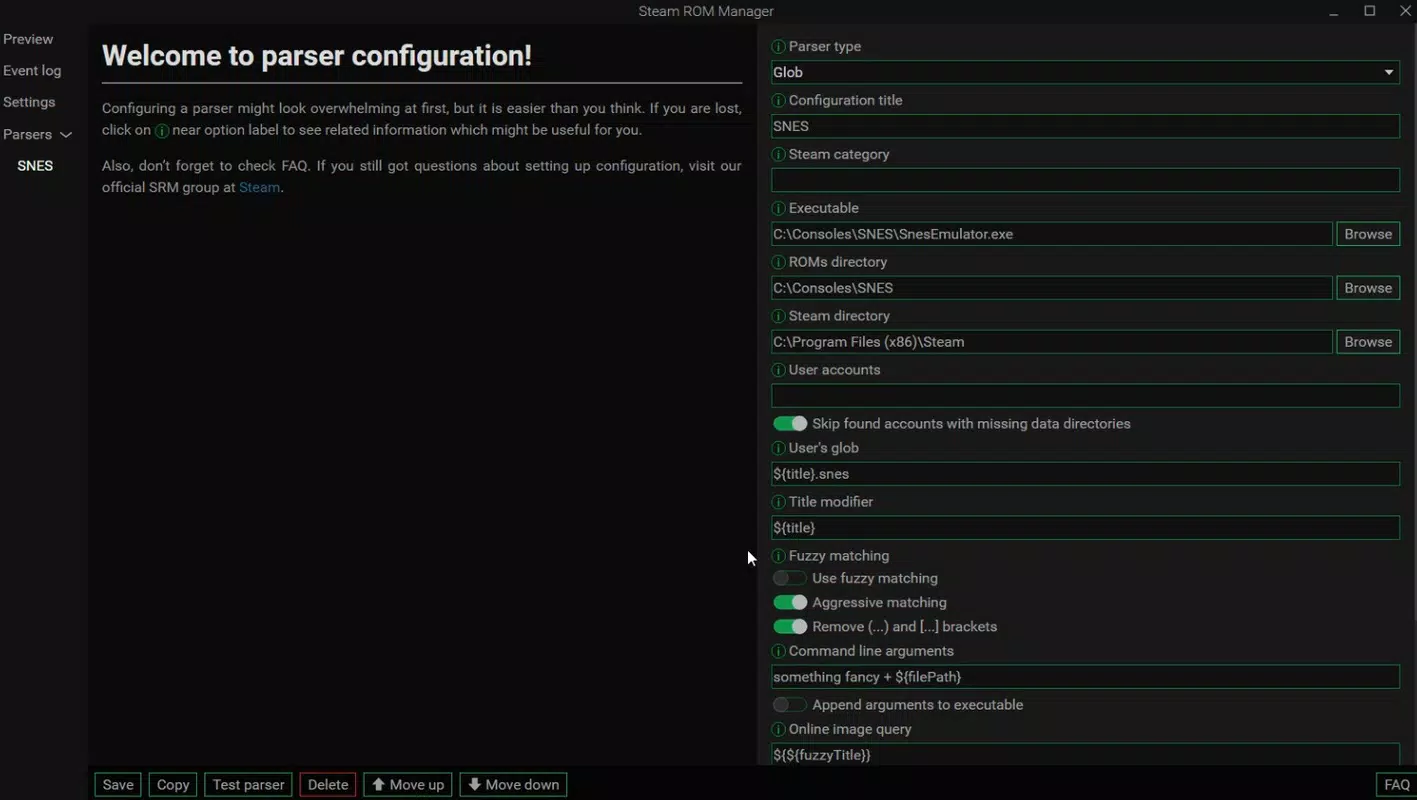Show info for Fuzzy matching
This screenshot has width=1417, height=800.
778,557
